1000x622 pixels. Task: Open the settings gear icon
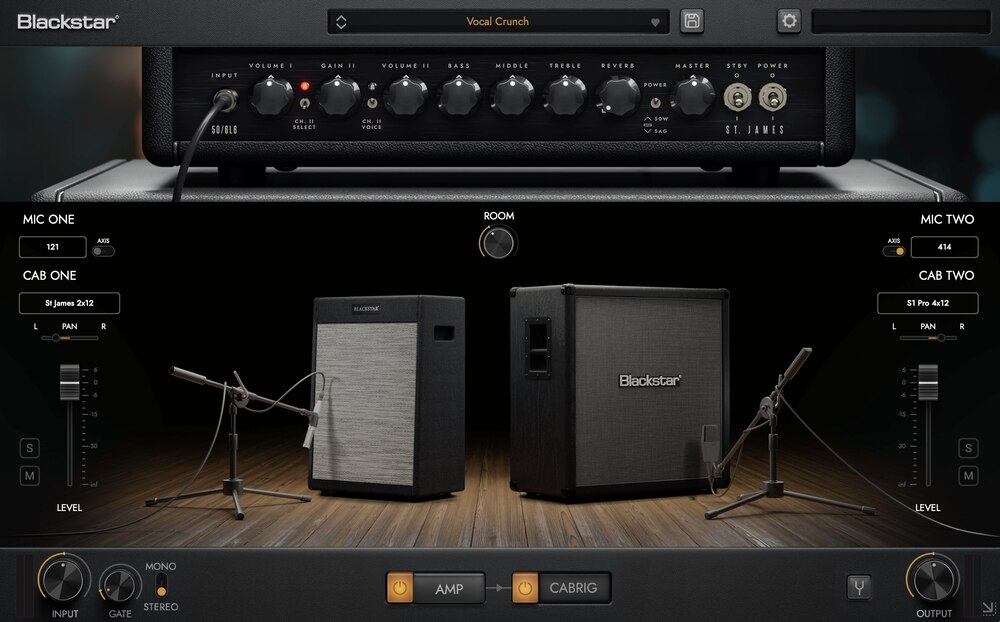(x=787, y=20)
